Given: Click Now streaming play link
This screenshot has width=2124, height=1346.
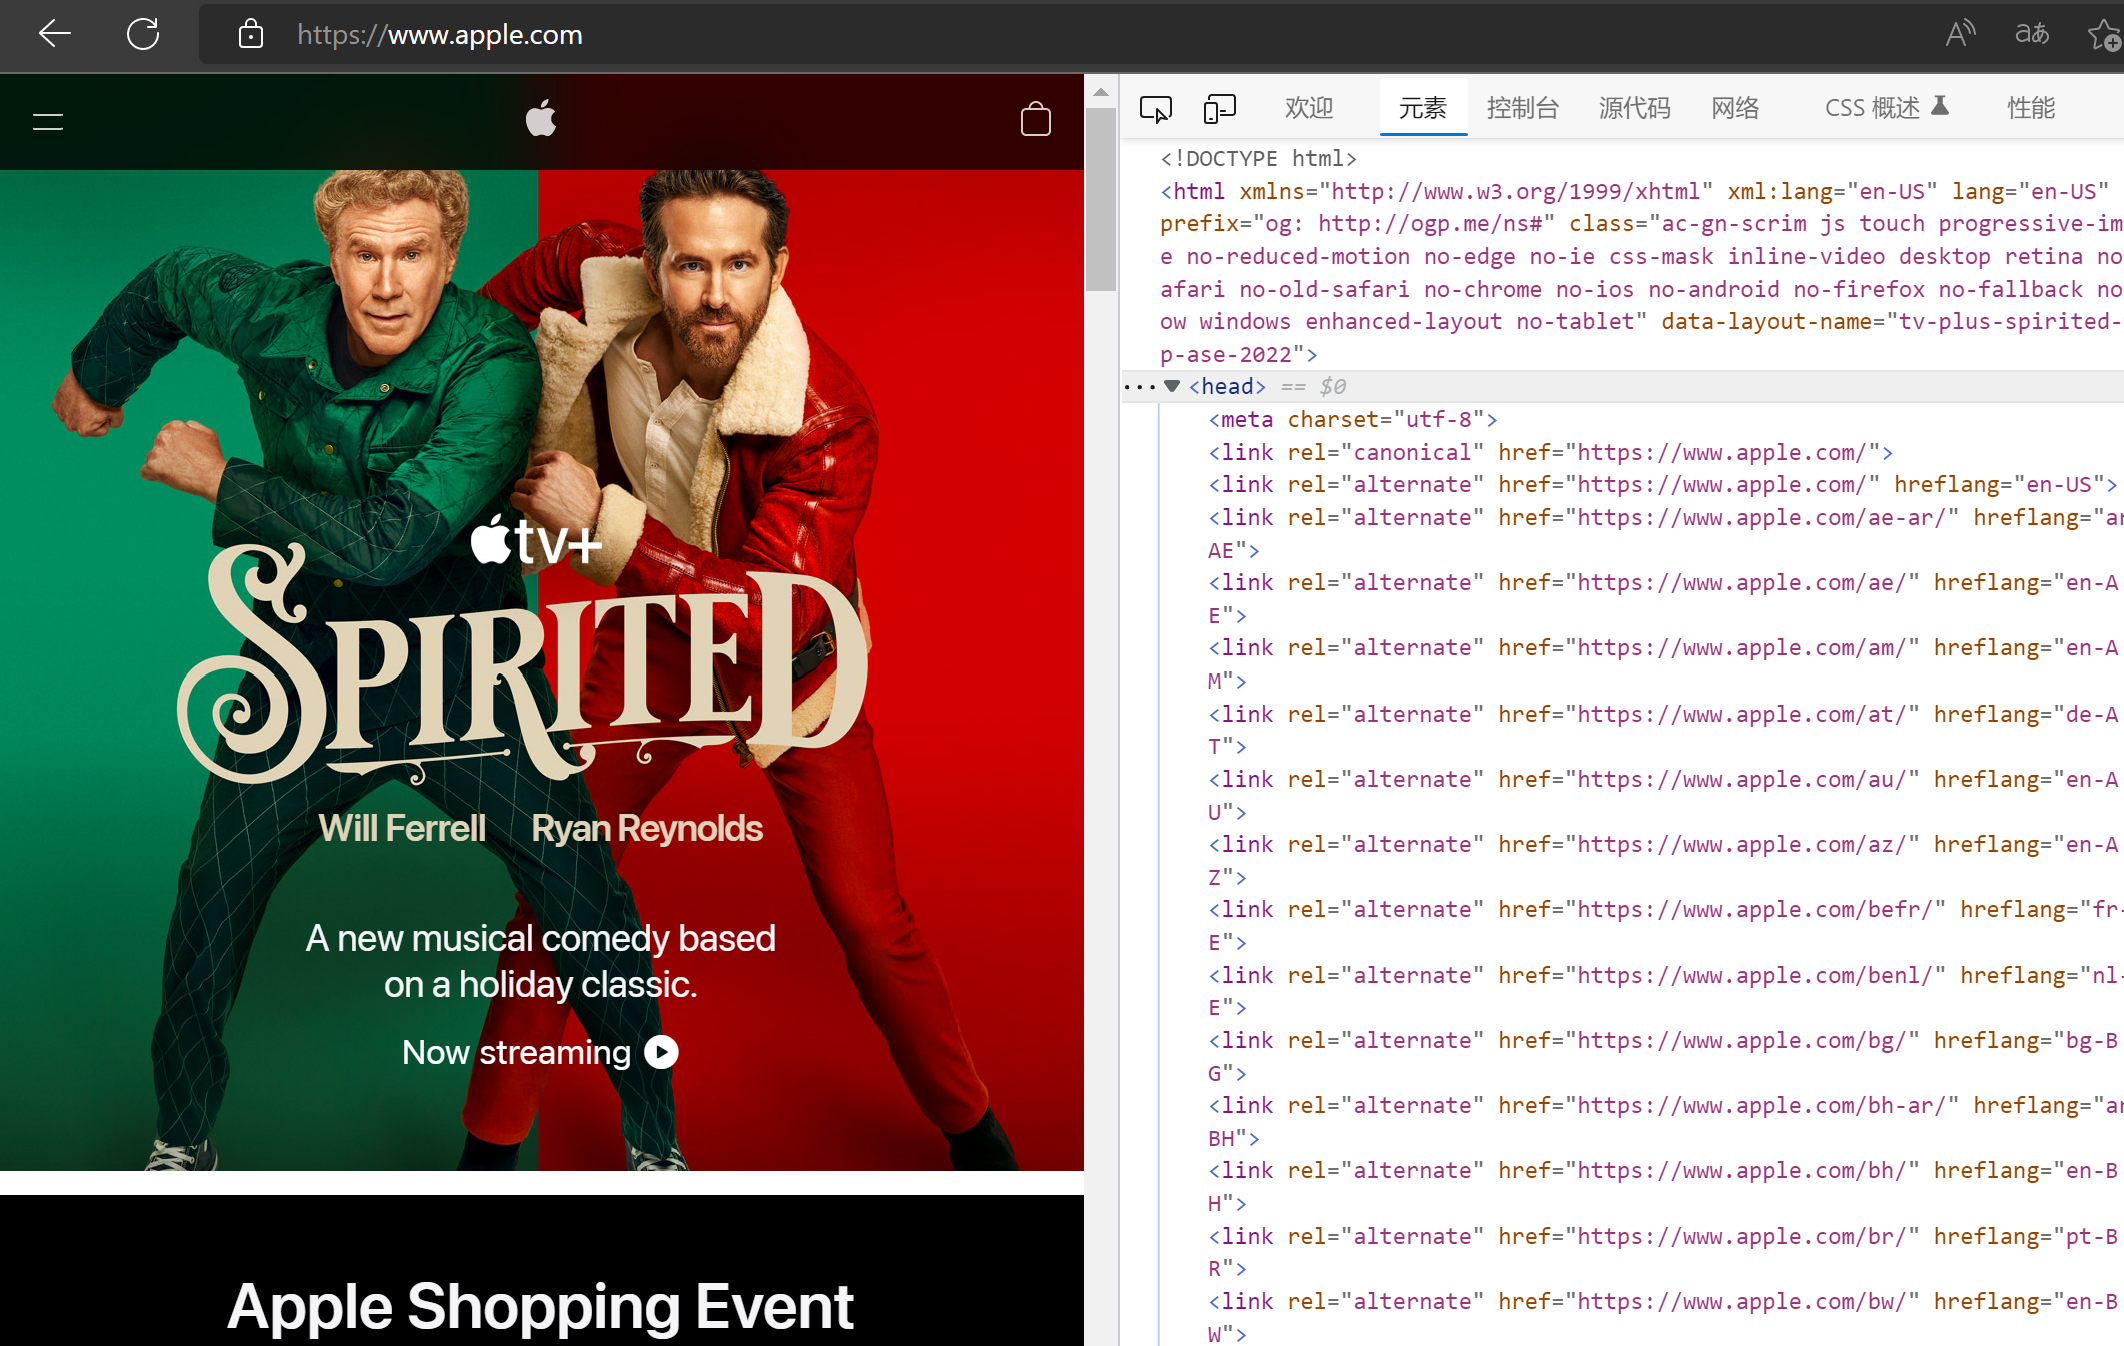Looking at the screenshot, I should tap(540, 1052).
